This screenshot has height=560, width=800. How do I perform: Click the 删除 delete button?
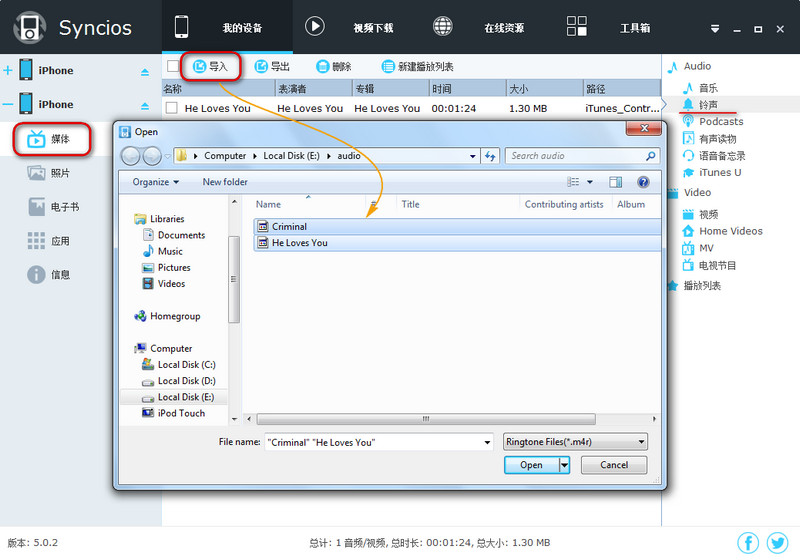pos(334,66)
